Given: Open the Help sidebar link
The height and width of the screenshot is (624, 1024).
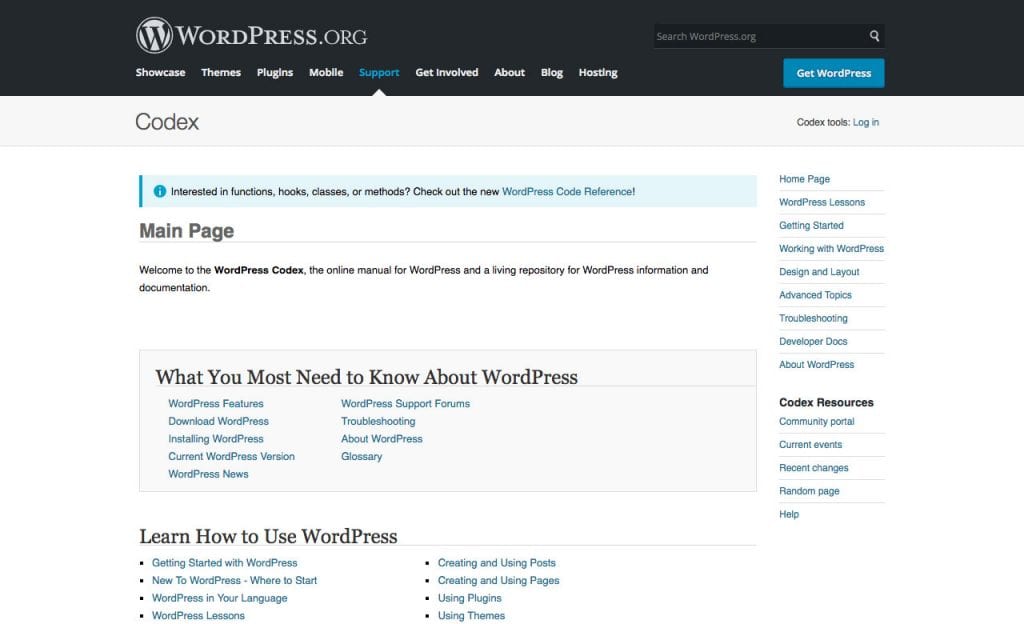Looking at the screenshot, I should click(788, 514).
